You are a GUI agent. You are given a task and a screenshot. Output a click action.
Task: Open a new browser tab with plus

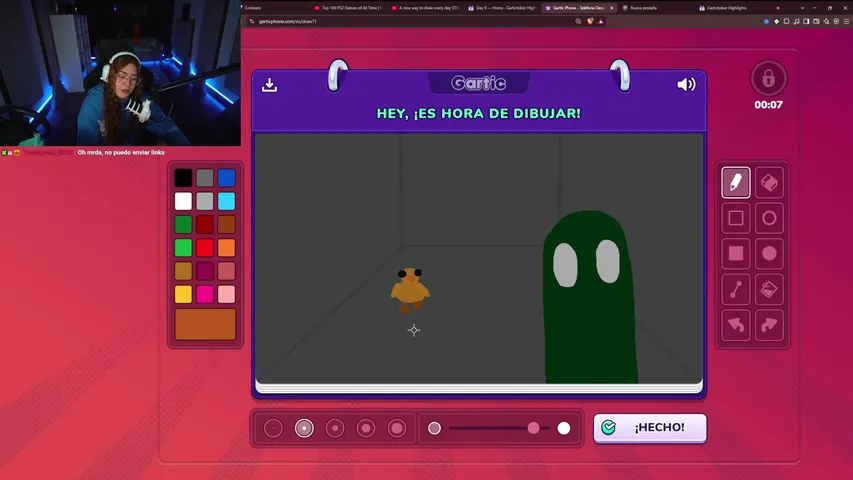(x=777, y=8)
